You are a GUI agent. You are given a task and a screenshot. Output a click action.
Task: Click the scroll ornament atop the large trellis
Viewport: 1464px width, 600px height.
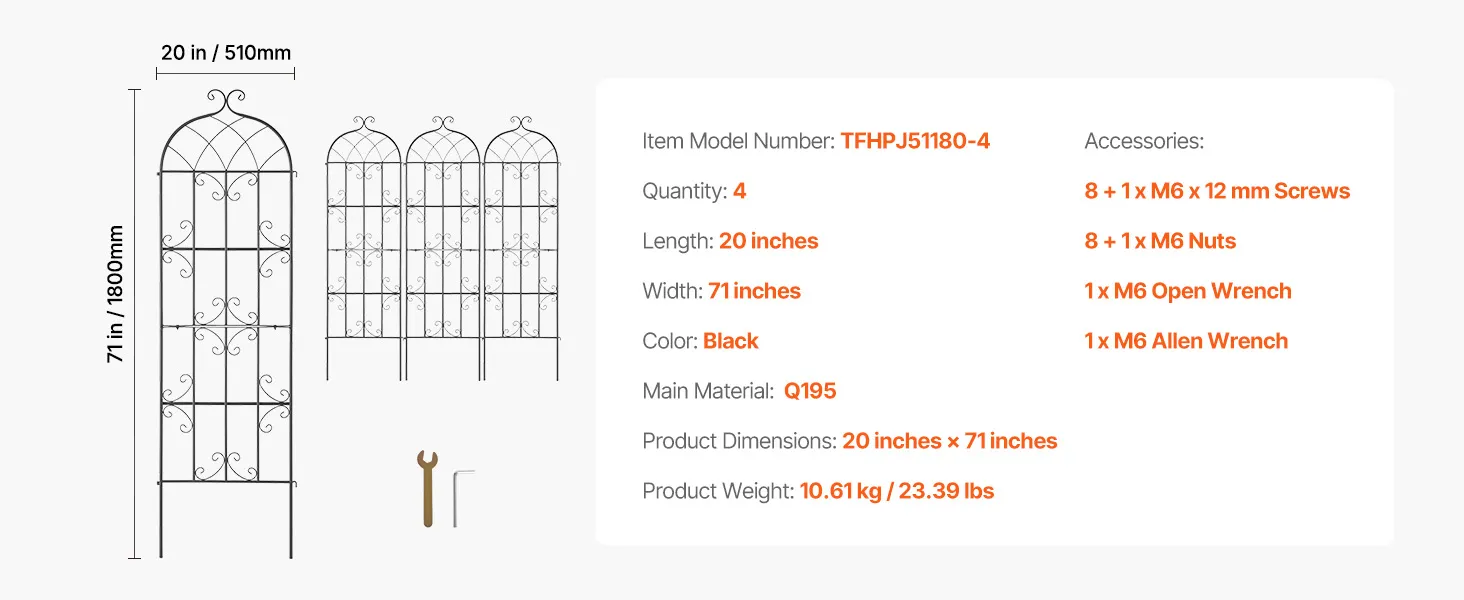[226, 101]
